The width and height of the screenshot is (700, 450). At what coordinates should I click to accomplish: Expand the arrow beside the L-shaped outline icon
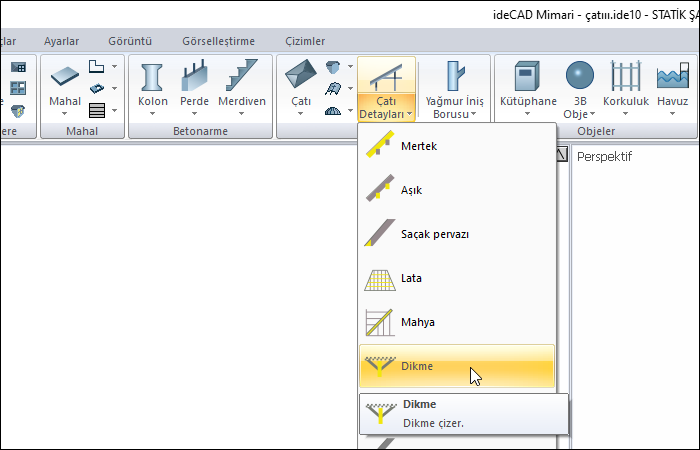click(114, 67)
